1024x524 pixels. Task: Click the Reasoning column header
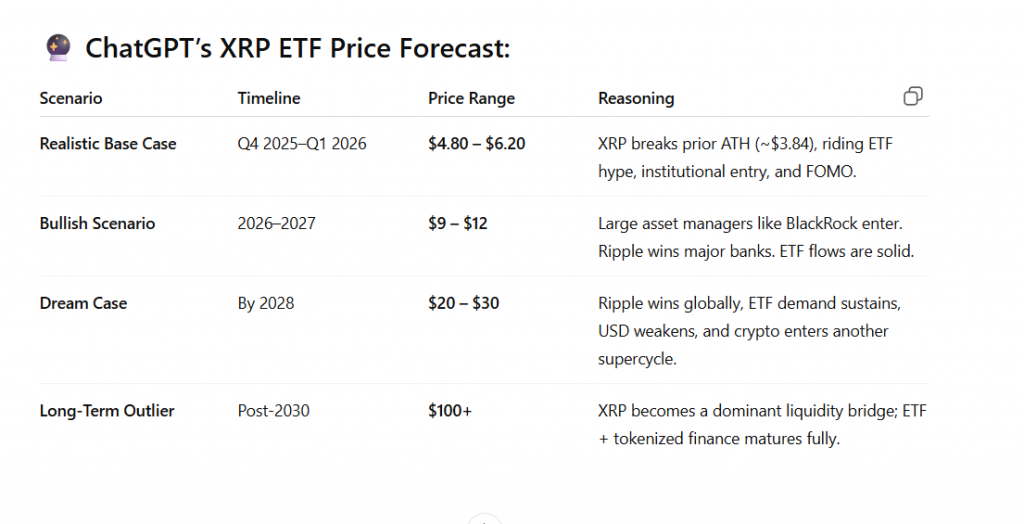point(636,98)
